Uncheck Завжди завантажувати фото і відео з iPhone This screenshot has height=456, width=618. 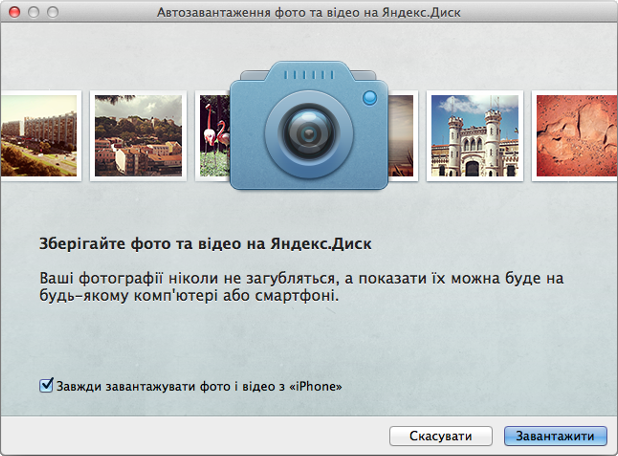tap(46, 385)
